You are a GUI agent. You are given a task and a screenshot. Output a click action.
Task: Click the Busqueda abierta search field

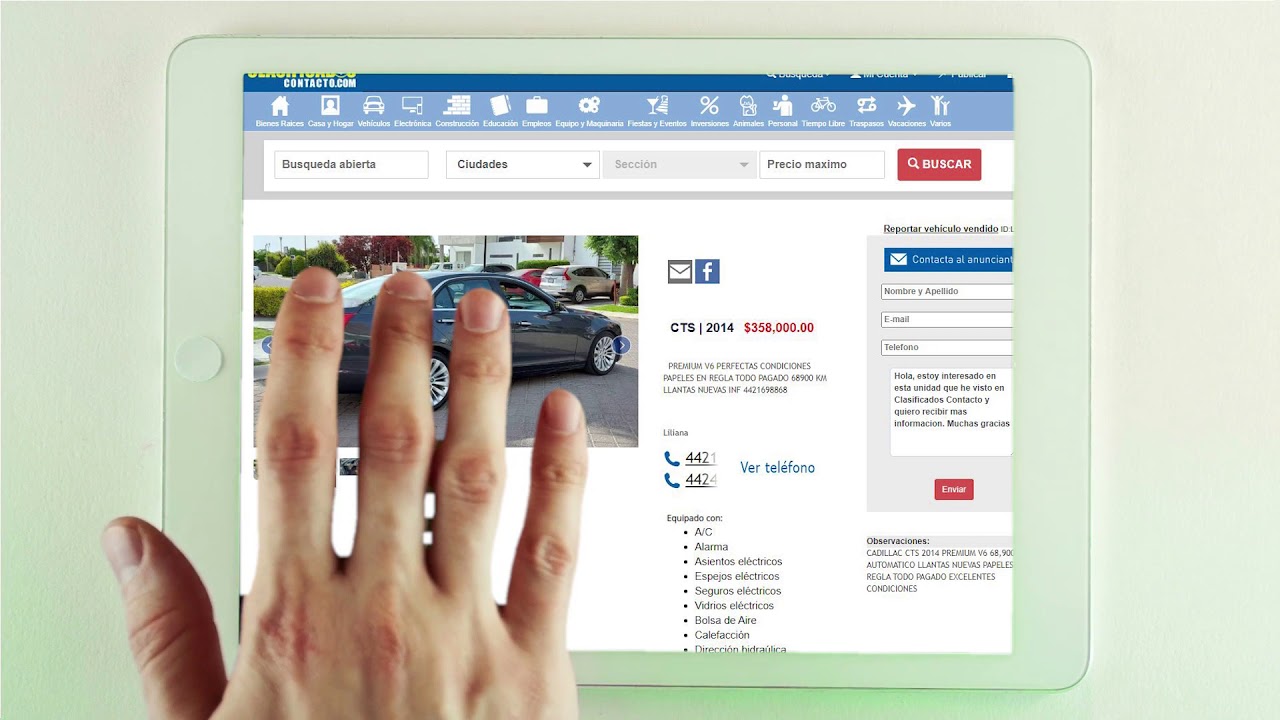[x=351, y=165]
